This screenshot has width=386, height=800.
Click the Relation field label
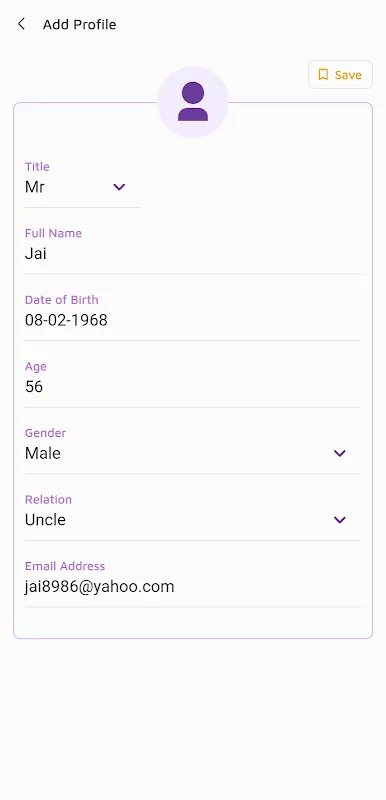48,499
